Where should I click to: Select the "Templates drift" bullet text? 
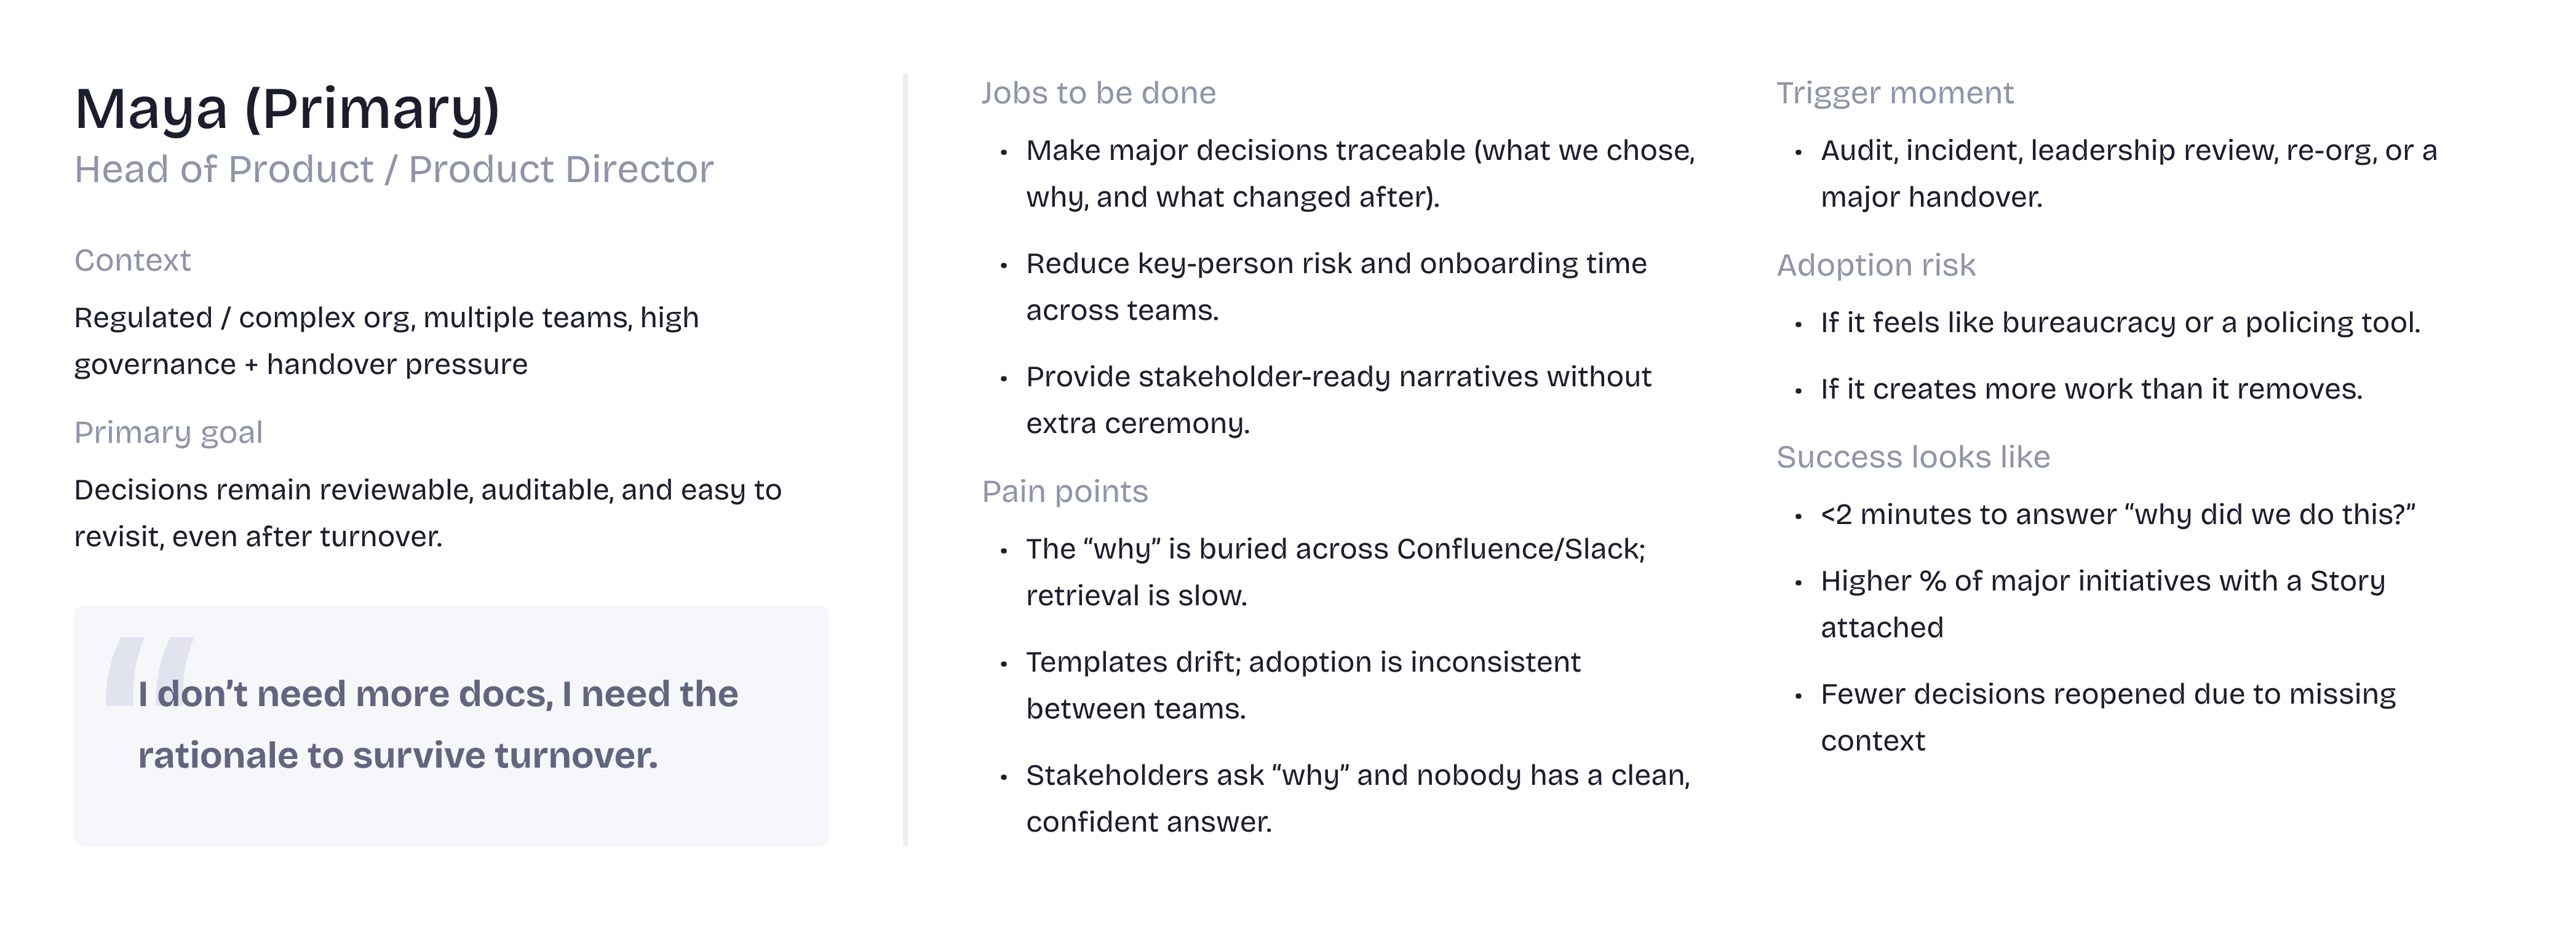(1302, 684)
